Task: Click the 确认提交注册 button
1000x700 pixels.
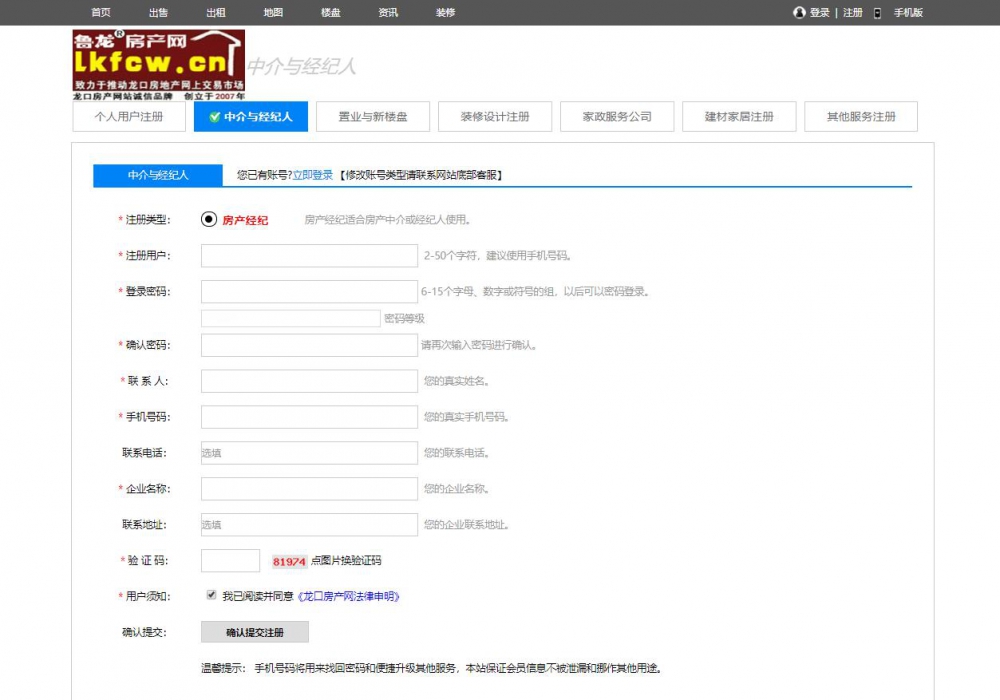Action: 254,632
